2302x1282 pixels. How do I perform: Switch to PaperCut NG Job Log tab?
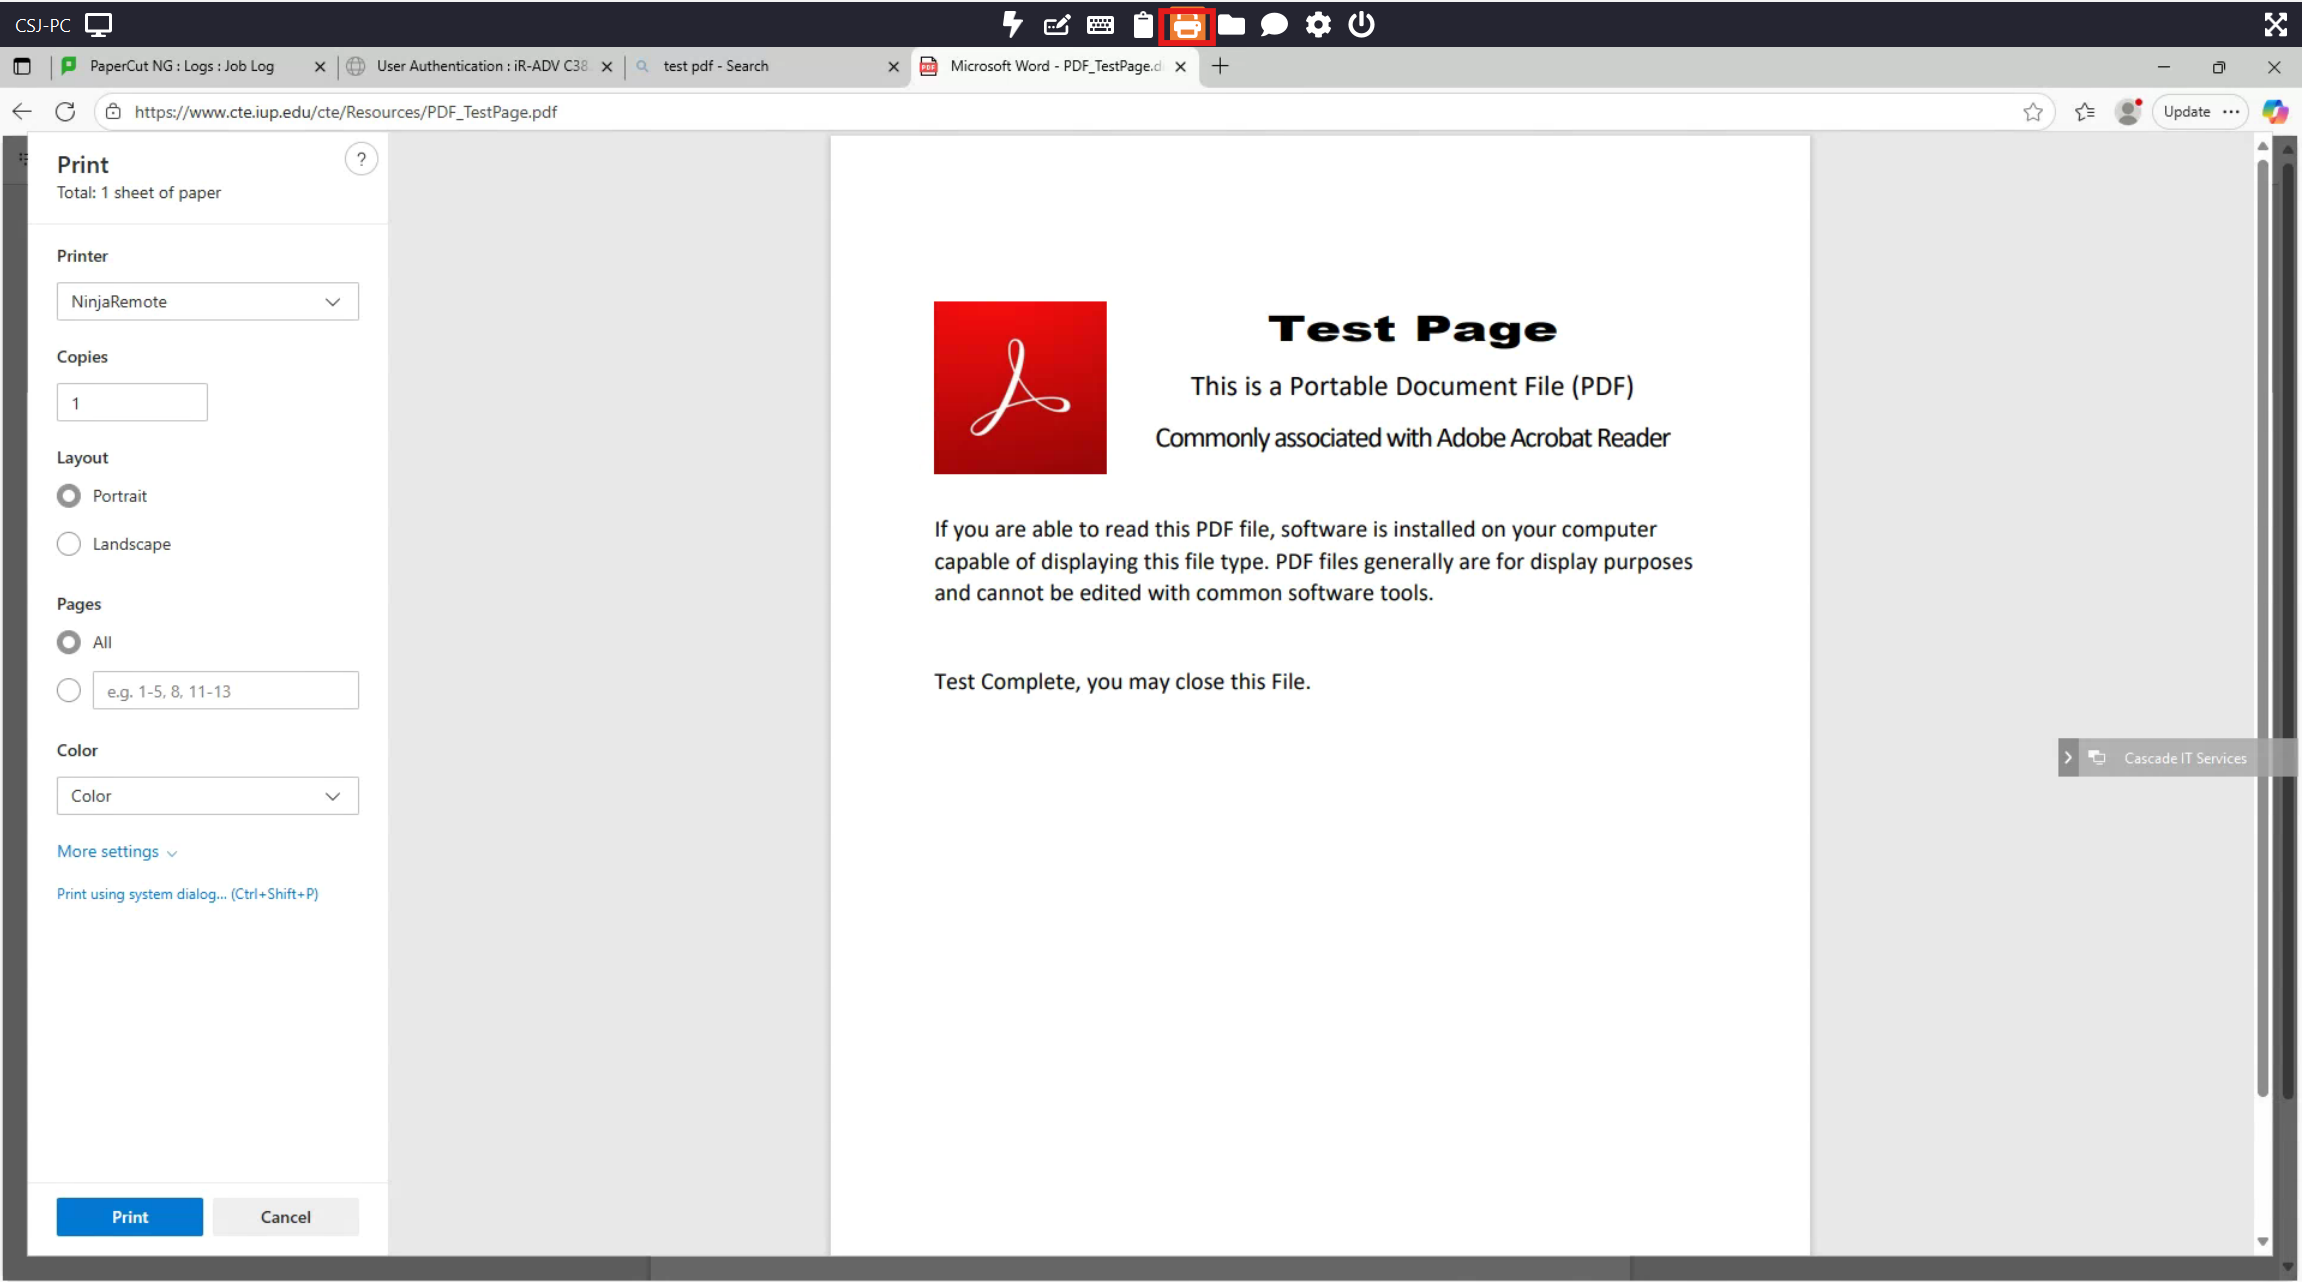(x=182, y=66)
